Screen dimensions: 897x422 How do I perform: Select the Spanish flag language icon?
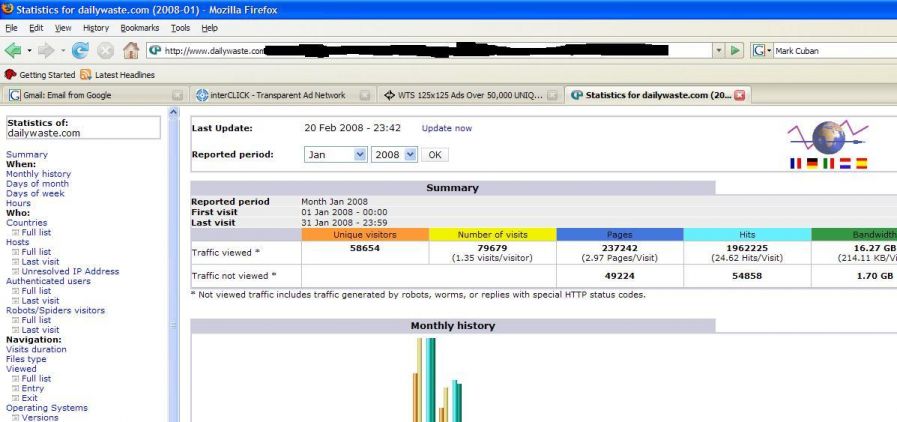tap(862, 164)
